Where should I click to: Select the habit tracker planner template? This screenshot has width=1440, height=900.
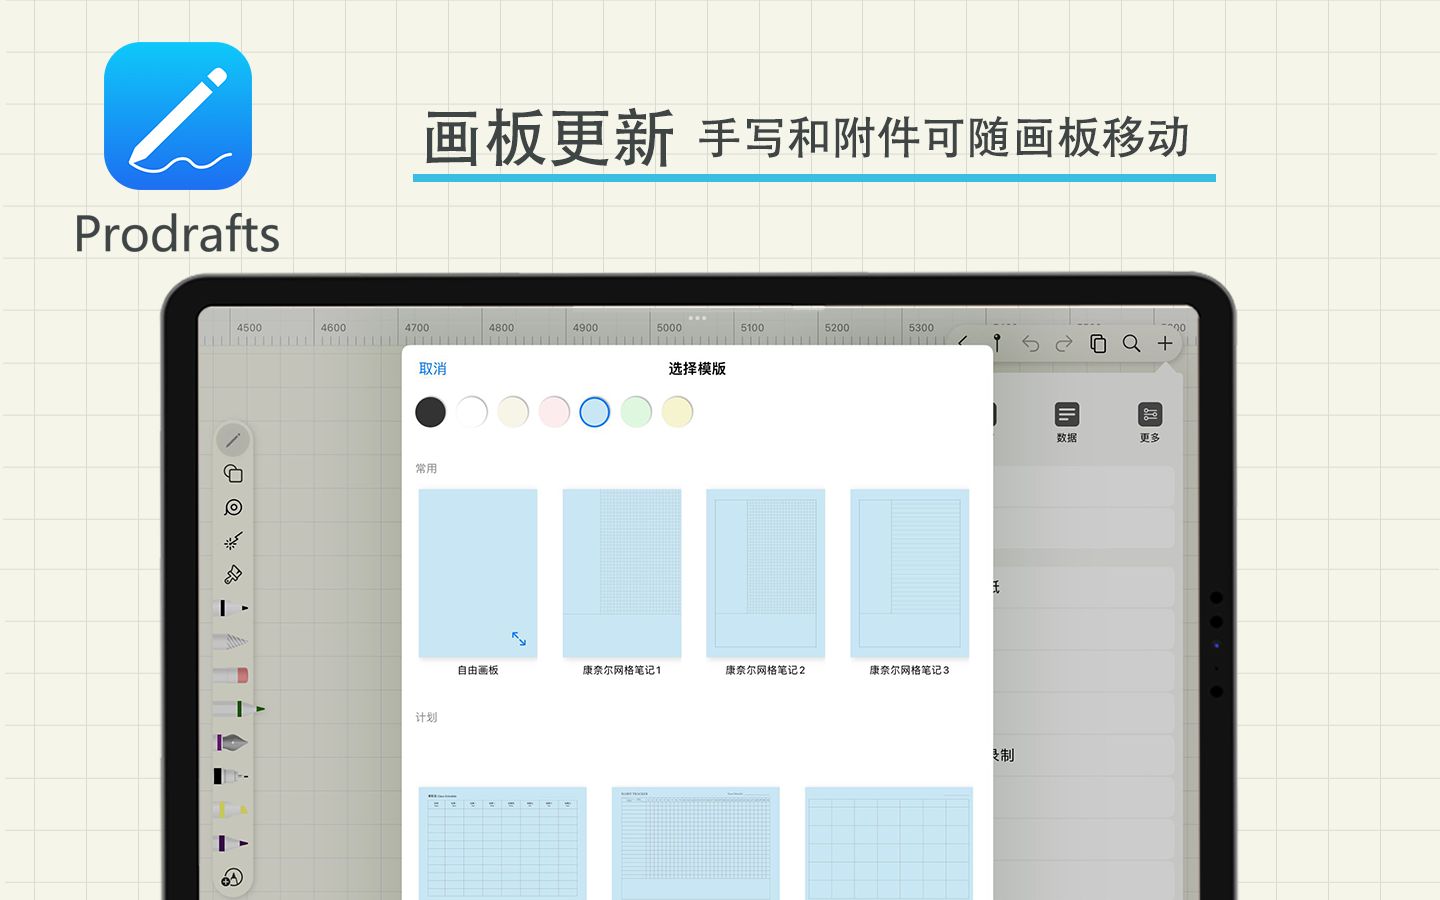pyautogui.click(x=696, y=843)
